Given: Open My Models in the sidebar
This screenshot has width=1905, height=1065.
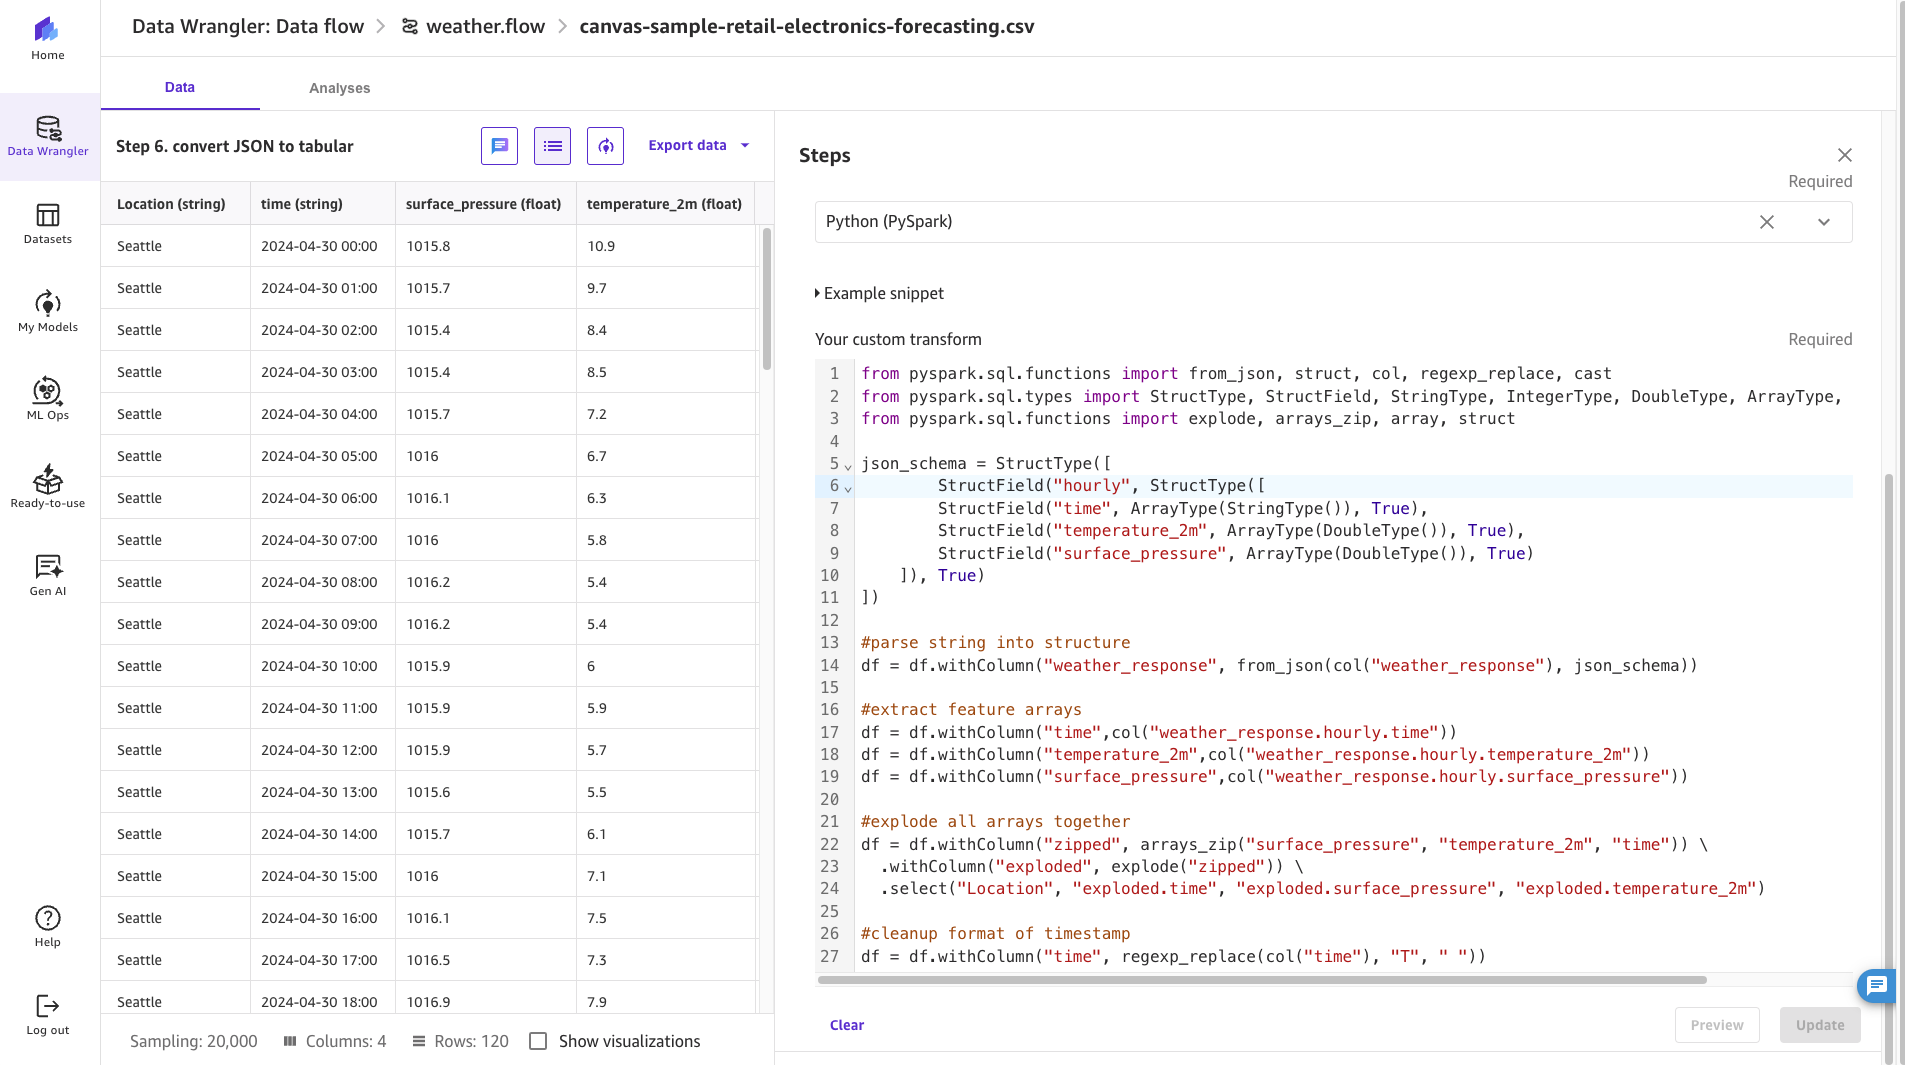Looking at the screenshot, I should tap(48, 311).
